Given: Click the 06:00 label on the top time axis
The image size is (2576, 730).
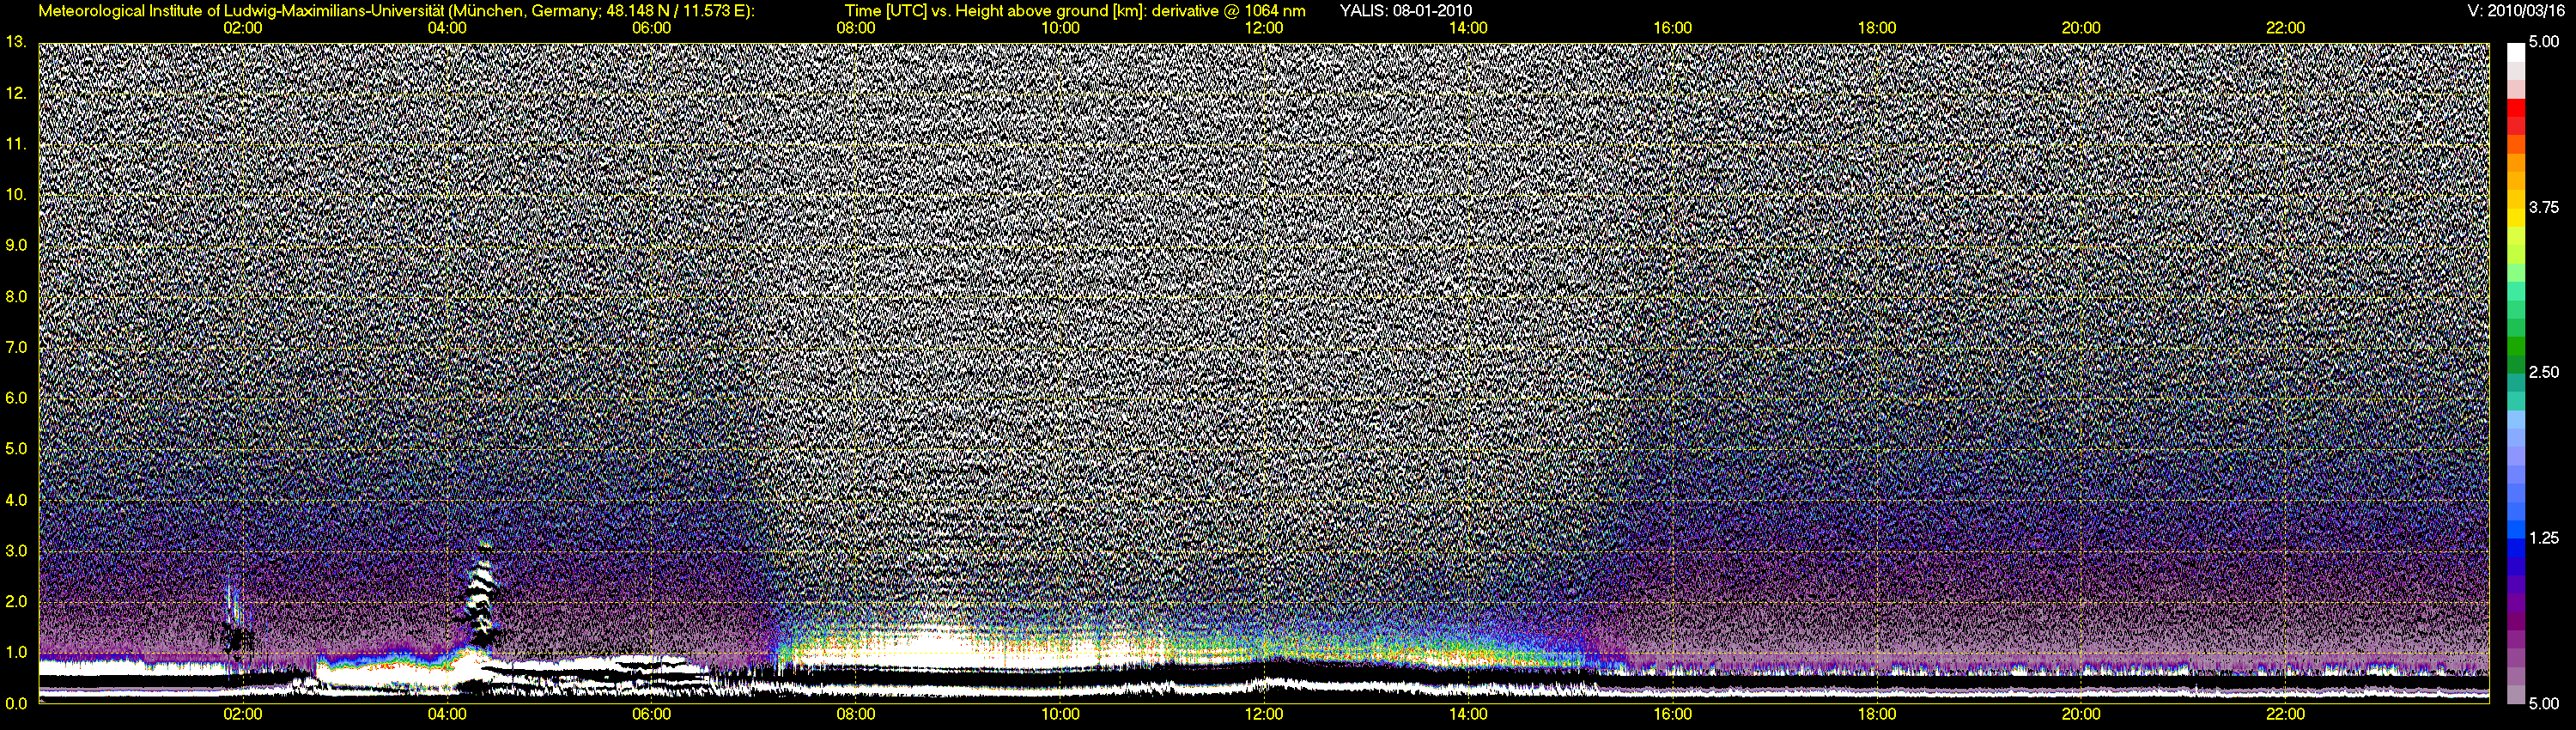Looking at the screenshot, I should pos(651,28).
